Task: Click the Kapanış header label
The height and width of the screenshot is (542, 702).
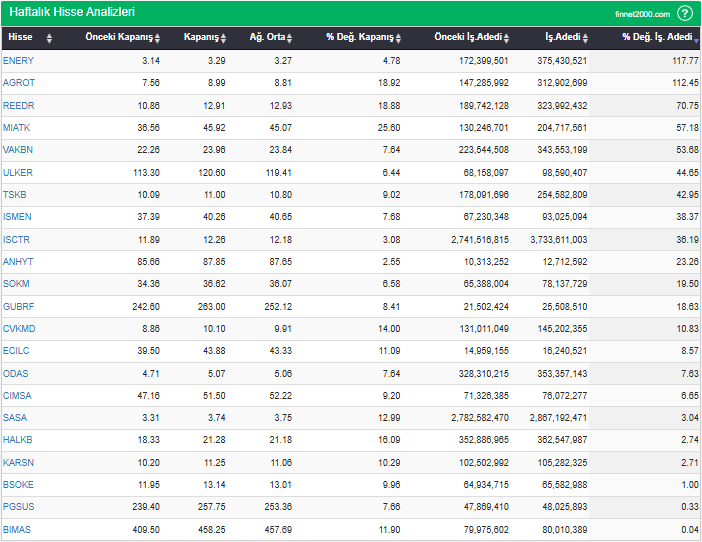Action: pyautogui.click(x=201, y=37)
